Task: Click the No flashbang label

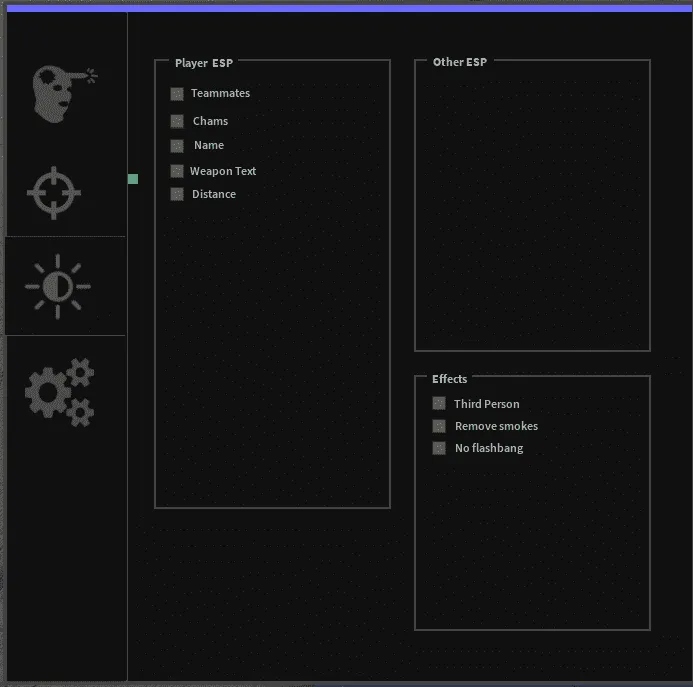Action: 489,448
